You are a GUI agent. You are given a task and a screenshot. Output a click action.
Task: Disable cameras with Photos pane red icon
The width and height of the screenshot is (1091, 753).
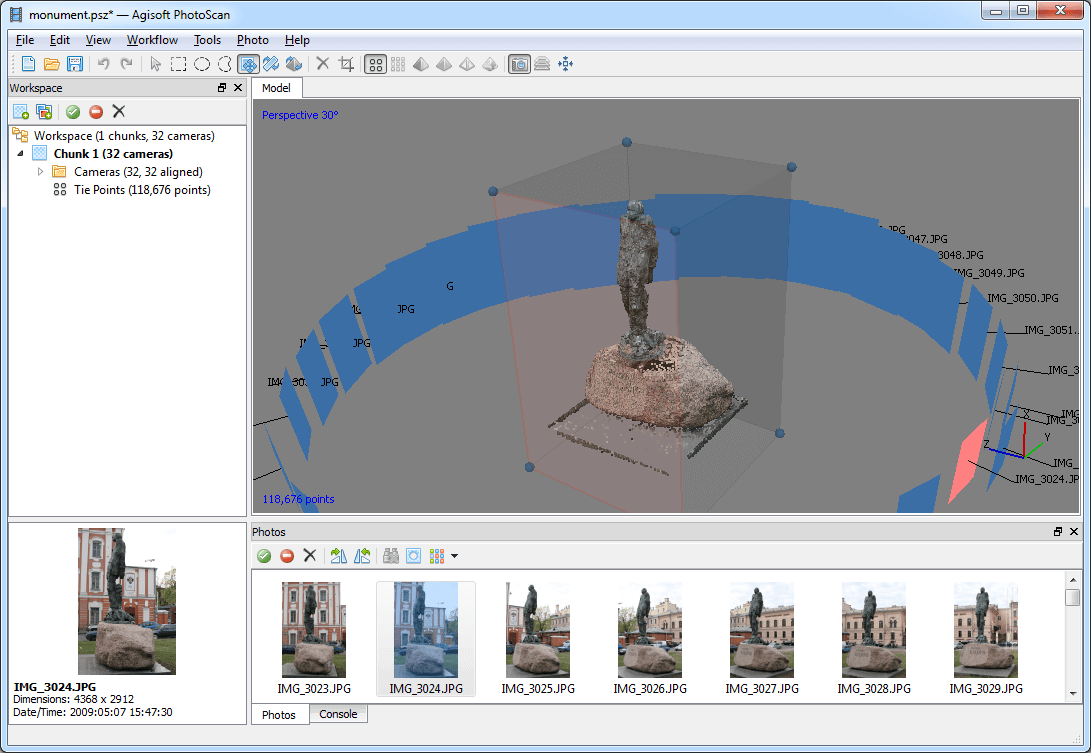coord(287,555)
